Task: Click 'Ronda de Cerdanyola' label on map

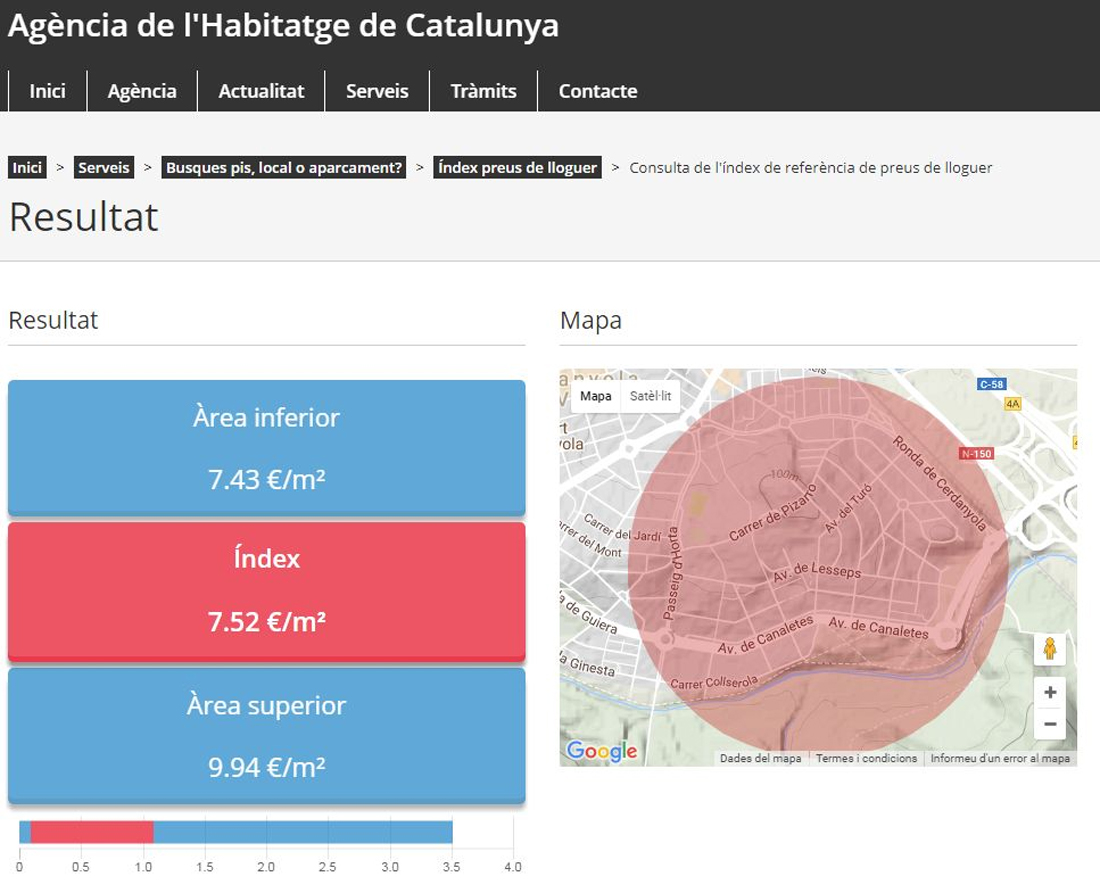Action: [939, 483]
